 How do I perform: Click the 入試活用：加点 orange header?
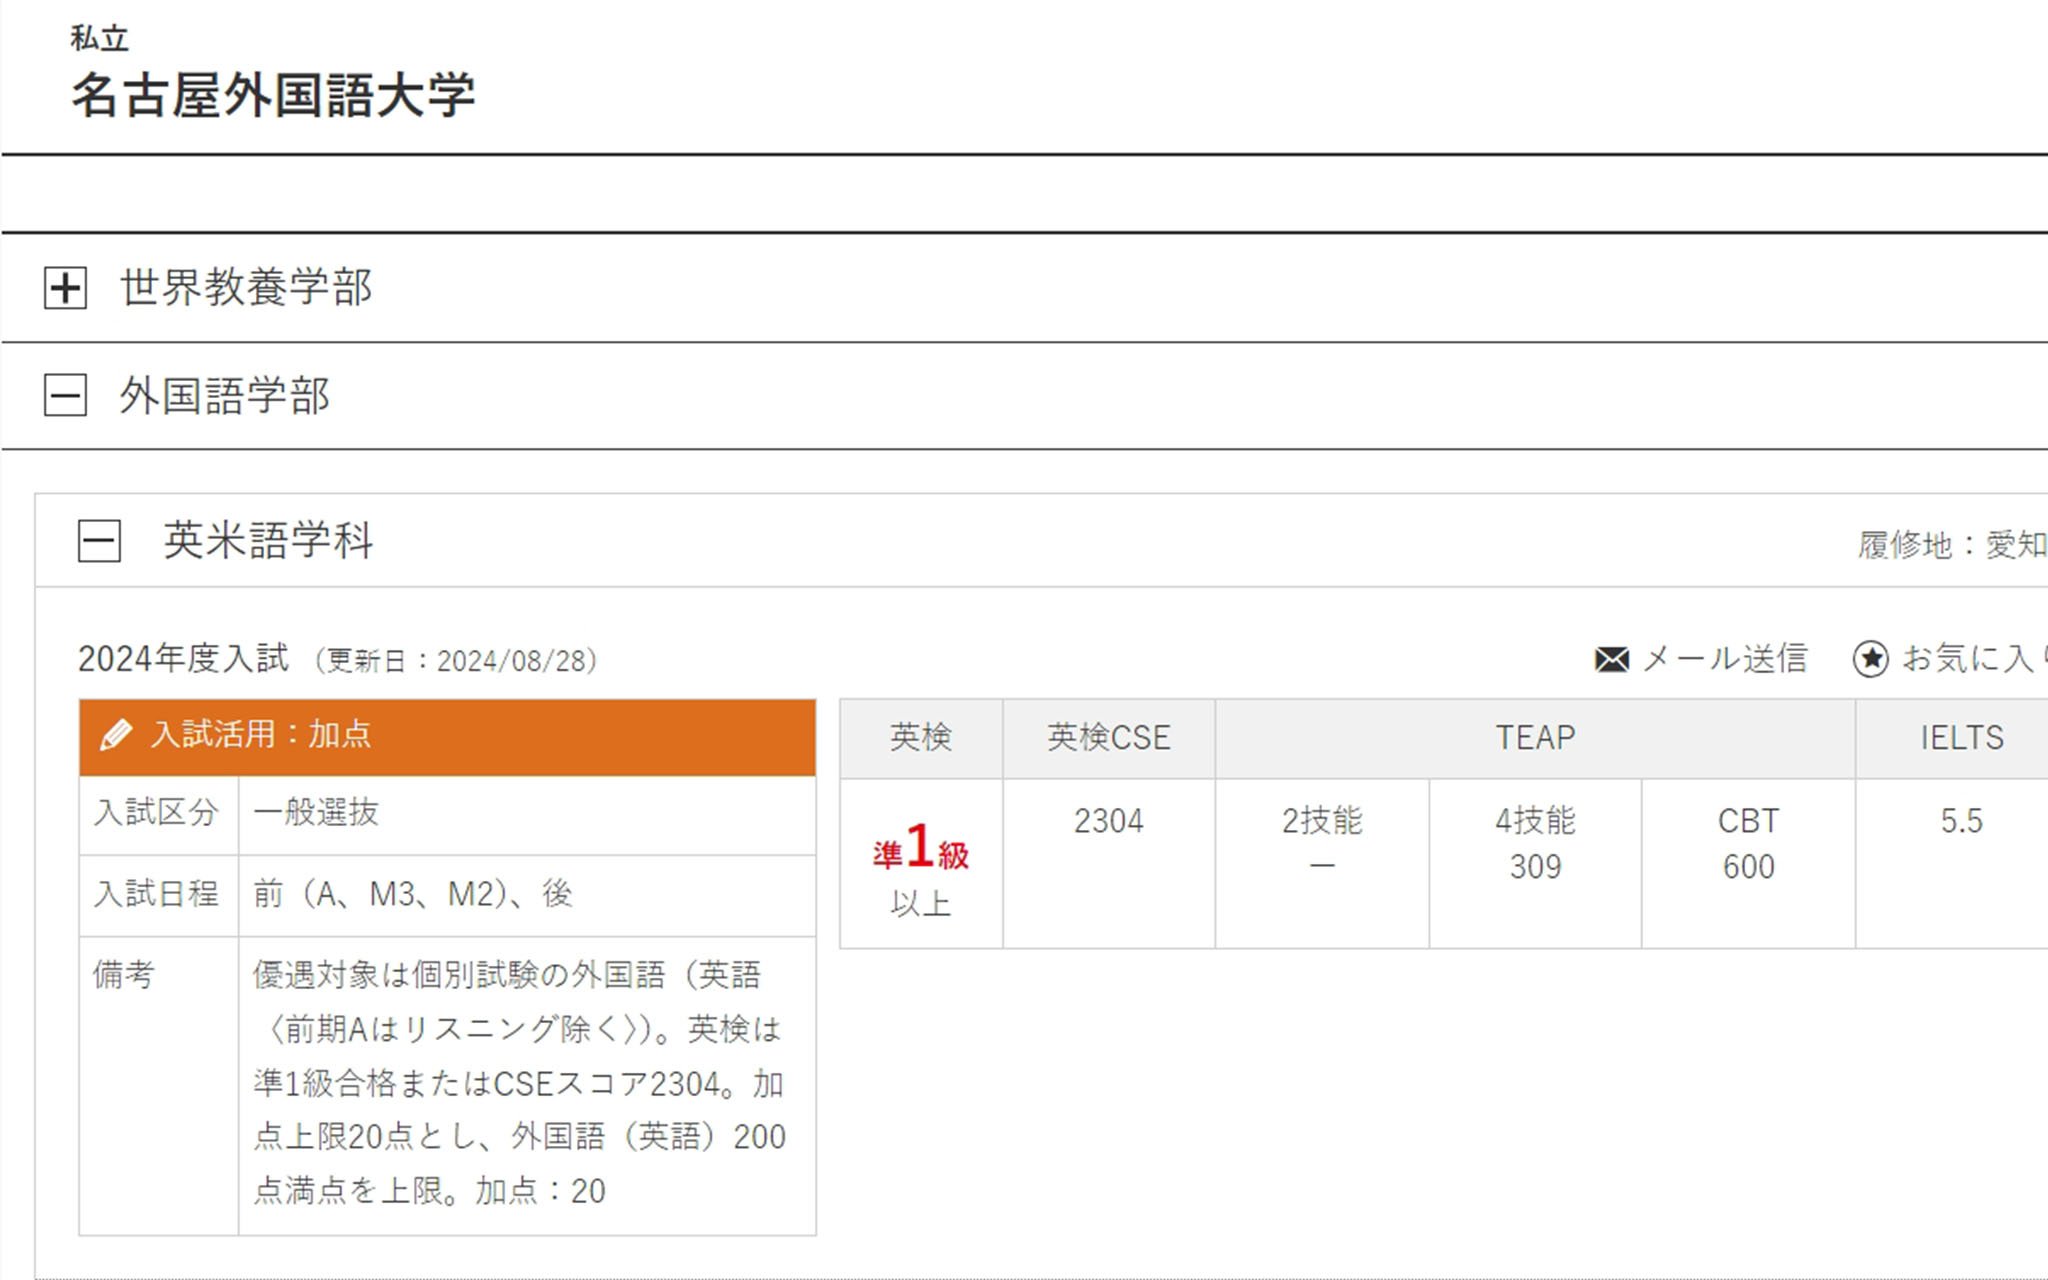(x=447, y=737)
